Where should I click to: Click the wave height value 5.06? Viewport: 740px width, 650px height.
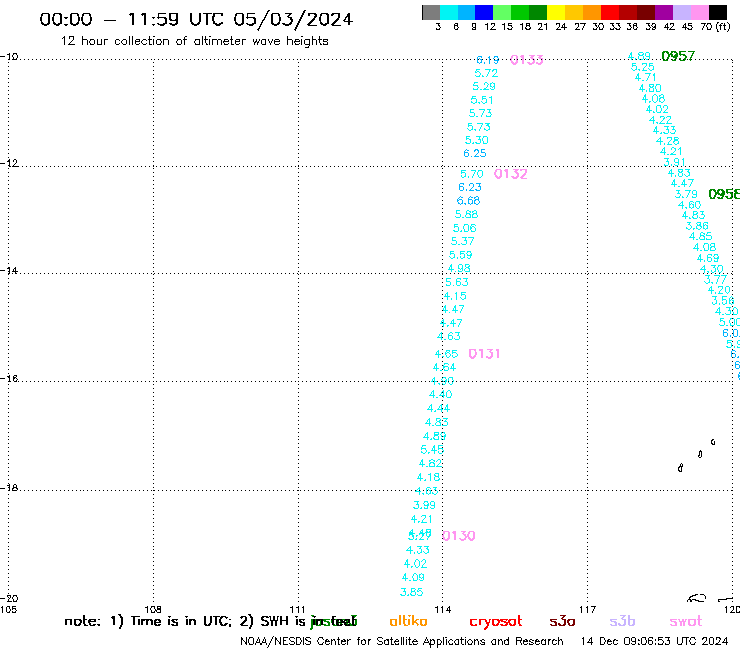tap(465, 228)
